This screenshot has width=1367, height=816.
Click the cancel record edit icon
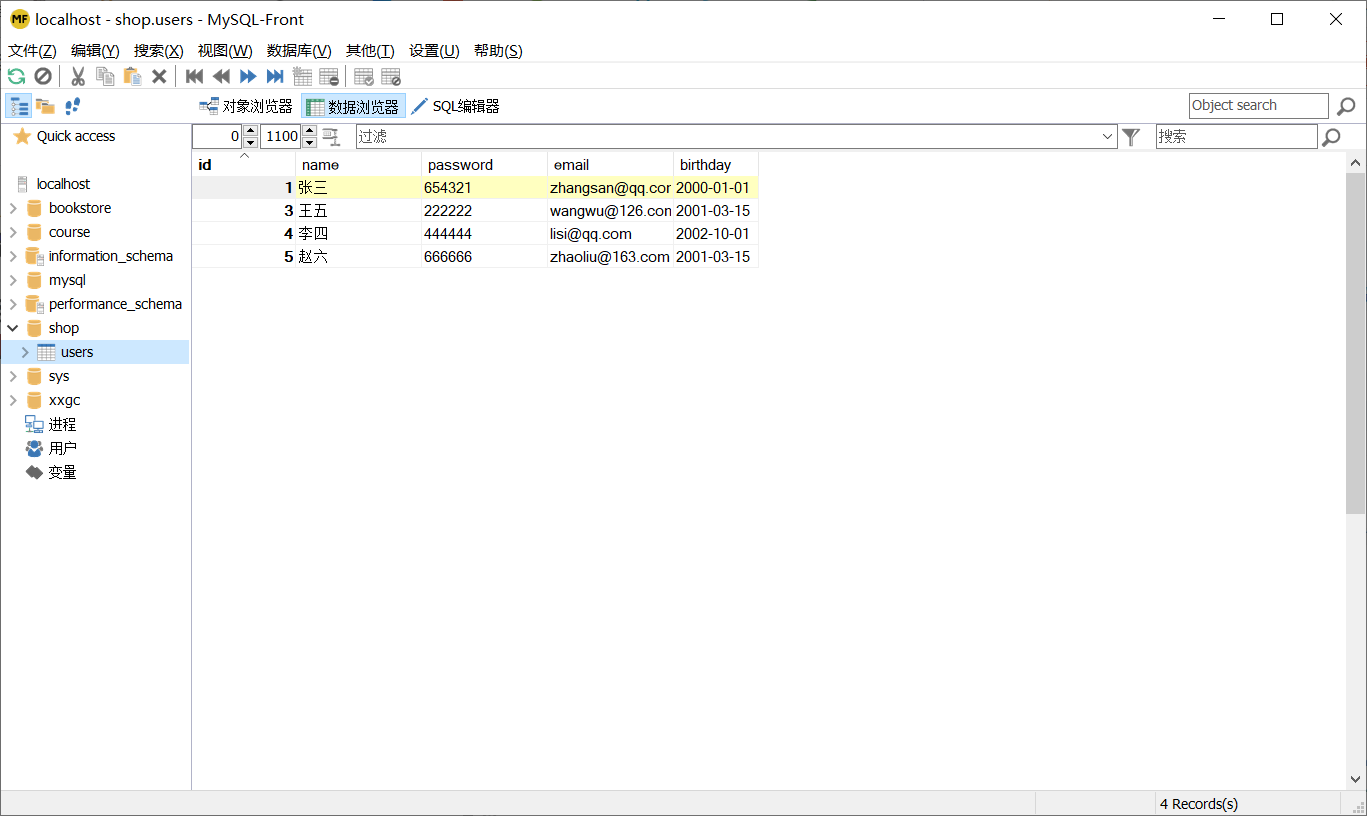pos(391,76)
